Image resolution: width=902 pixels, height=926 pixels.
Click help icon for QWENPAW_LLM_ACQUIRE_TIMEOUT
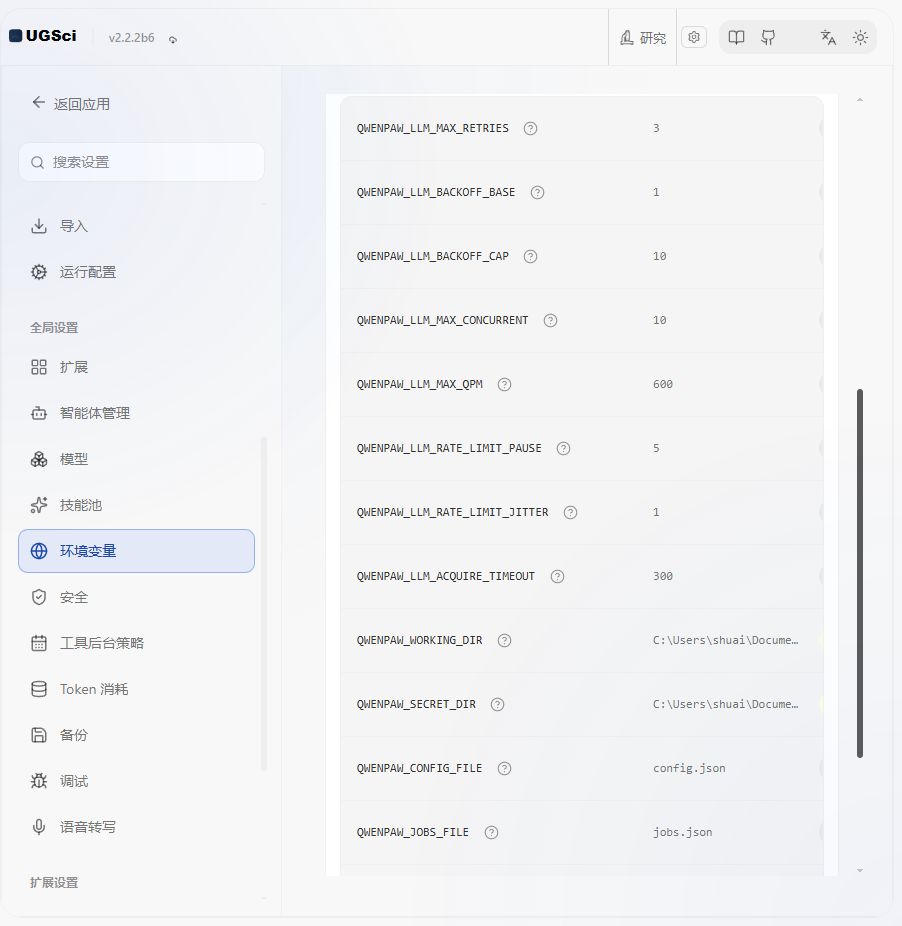[x=557, y=576]
